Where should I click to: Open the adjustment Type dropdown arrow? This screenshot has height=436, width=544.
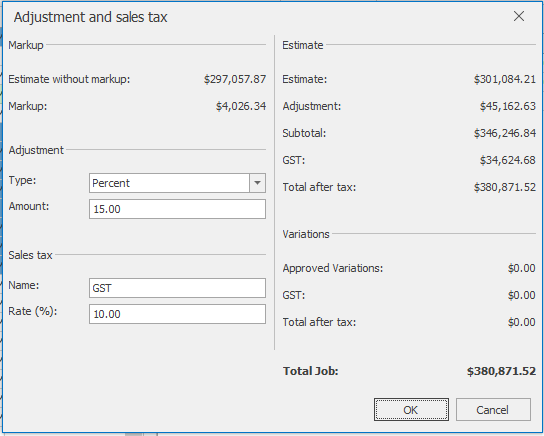(257, 183)
